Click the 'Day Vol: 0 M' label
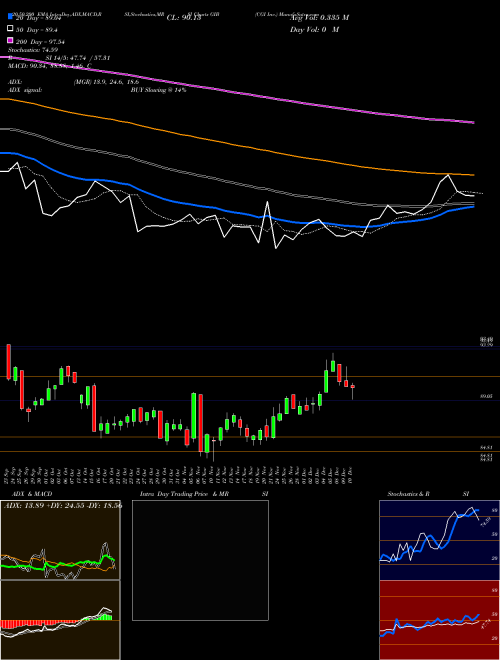This screenshot has height=660, width=500. click(314, 29)
